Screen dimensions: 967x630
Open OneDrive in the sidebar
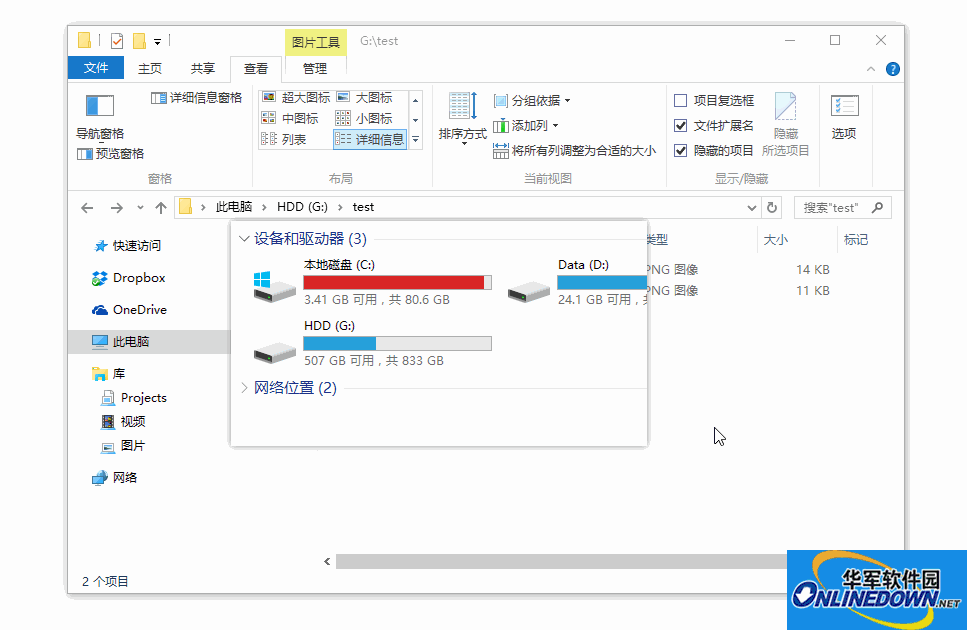[x=130, y=310]
